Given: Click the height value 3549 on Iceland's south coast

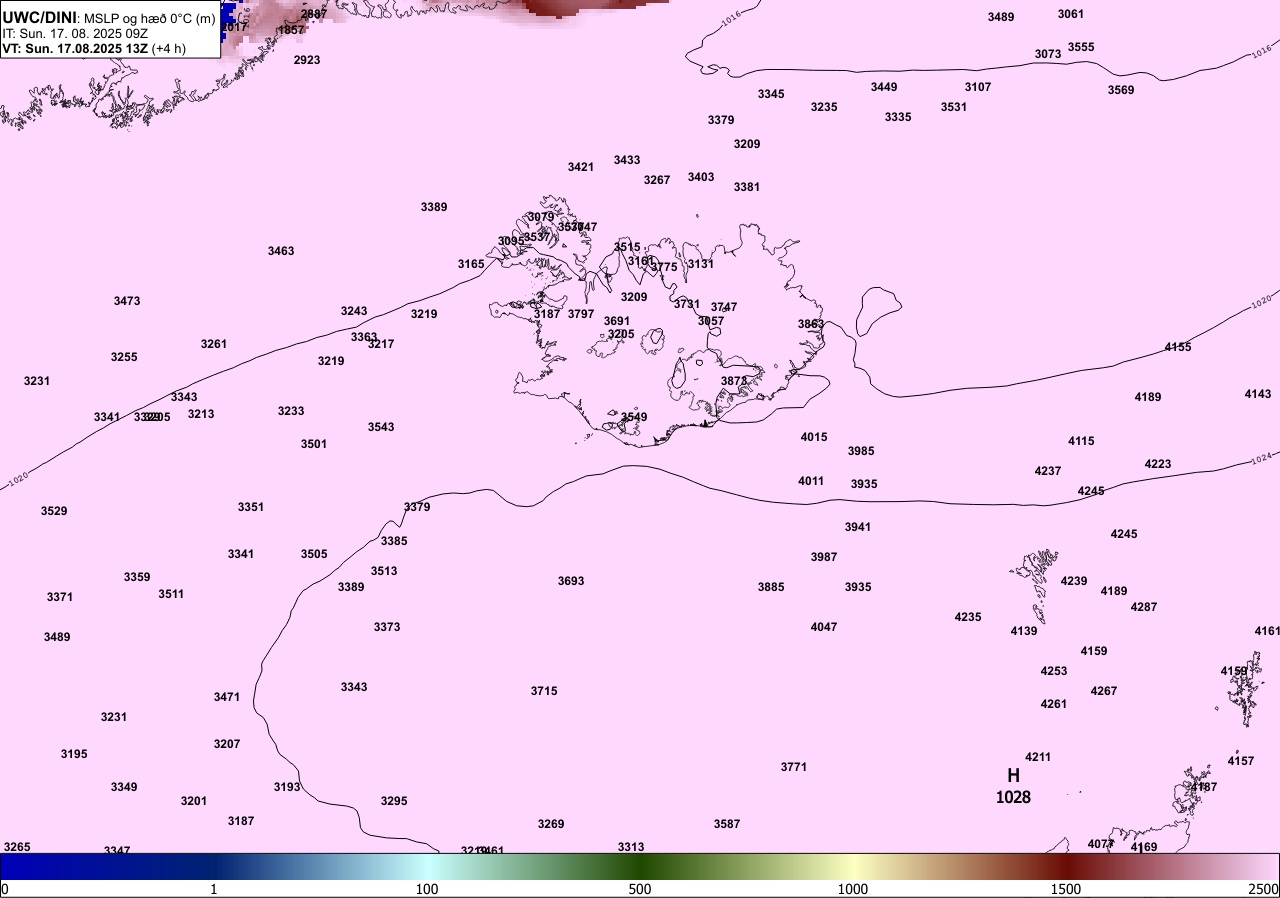Looking at the screenshot, I should click(x=634, y=417).
